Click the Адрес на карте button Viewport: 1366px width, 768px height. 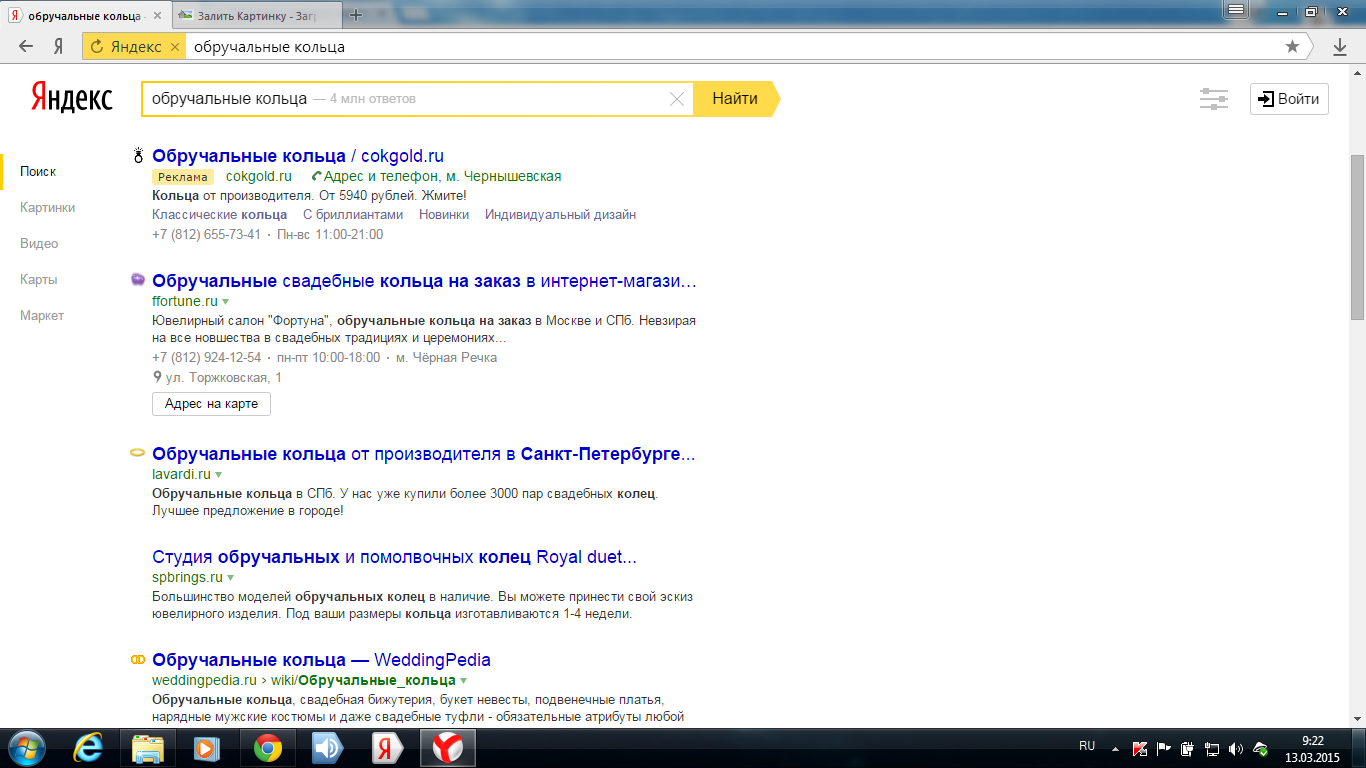tap(211, 404)
